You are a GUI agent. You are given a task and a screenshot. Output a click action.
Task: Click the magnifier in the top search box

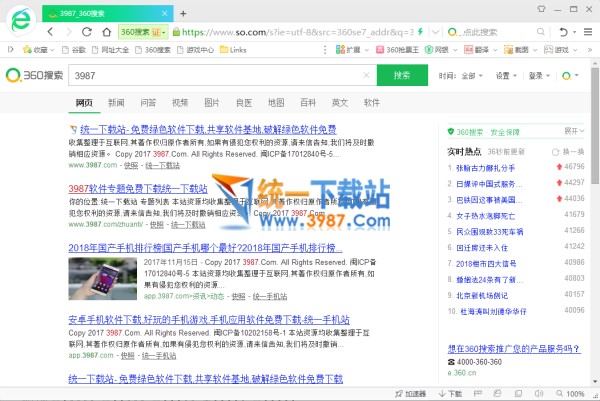pyautogui.click(x=540, y=32)
